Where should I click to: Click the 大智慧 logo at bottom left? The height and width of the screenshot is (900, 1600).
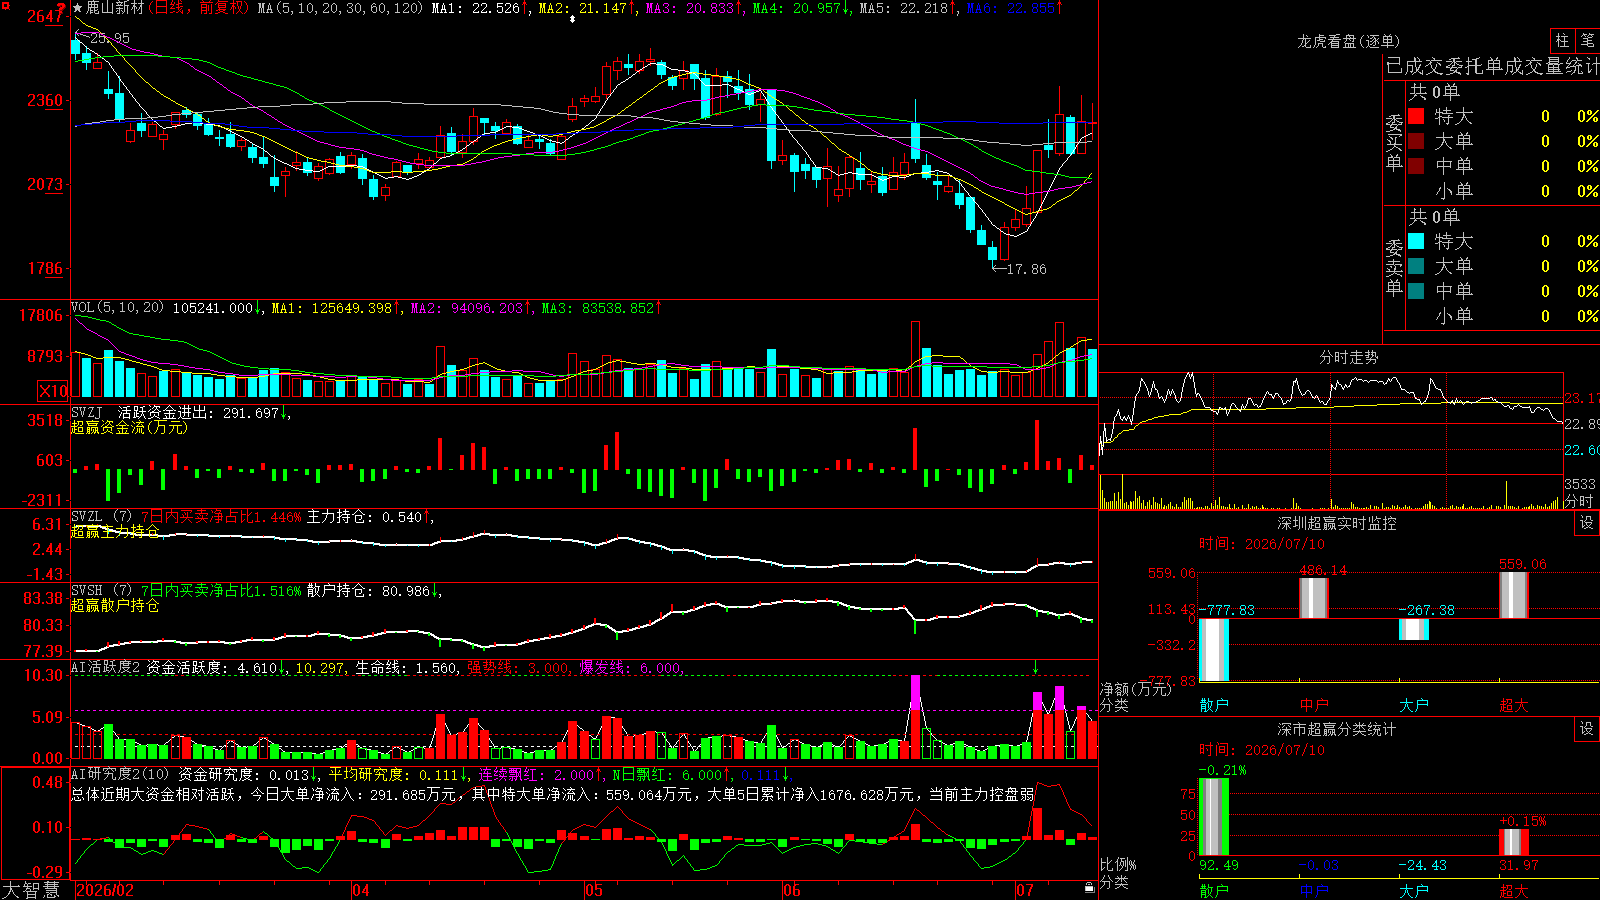31,890
